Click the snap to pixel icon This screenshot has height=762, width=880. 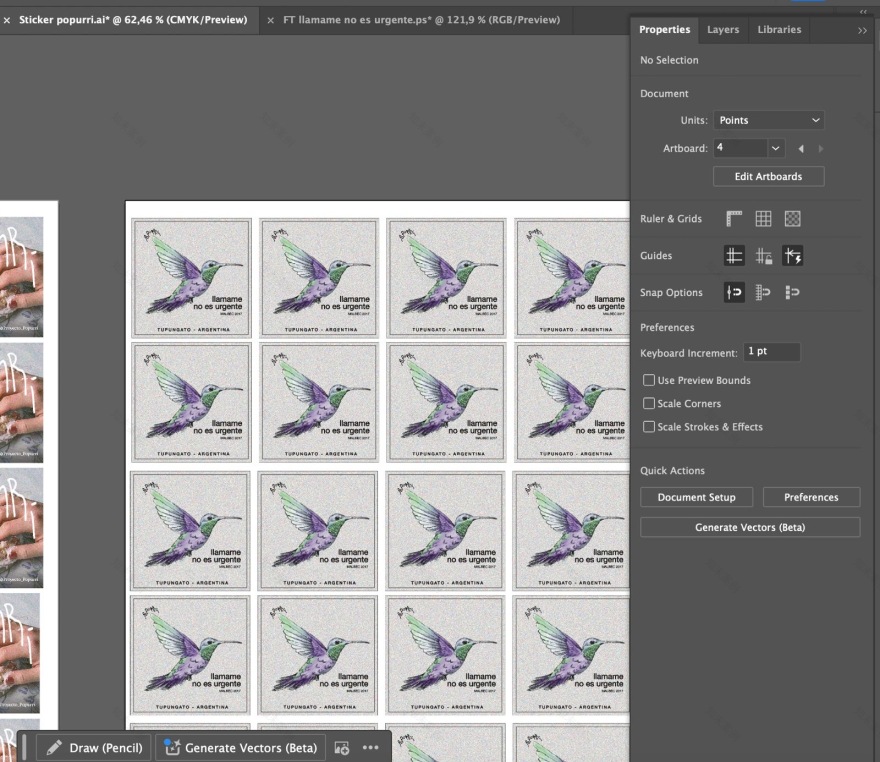pyautogui.click(x=794, y=293)
